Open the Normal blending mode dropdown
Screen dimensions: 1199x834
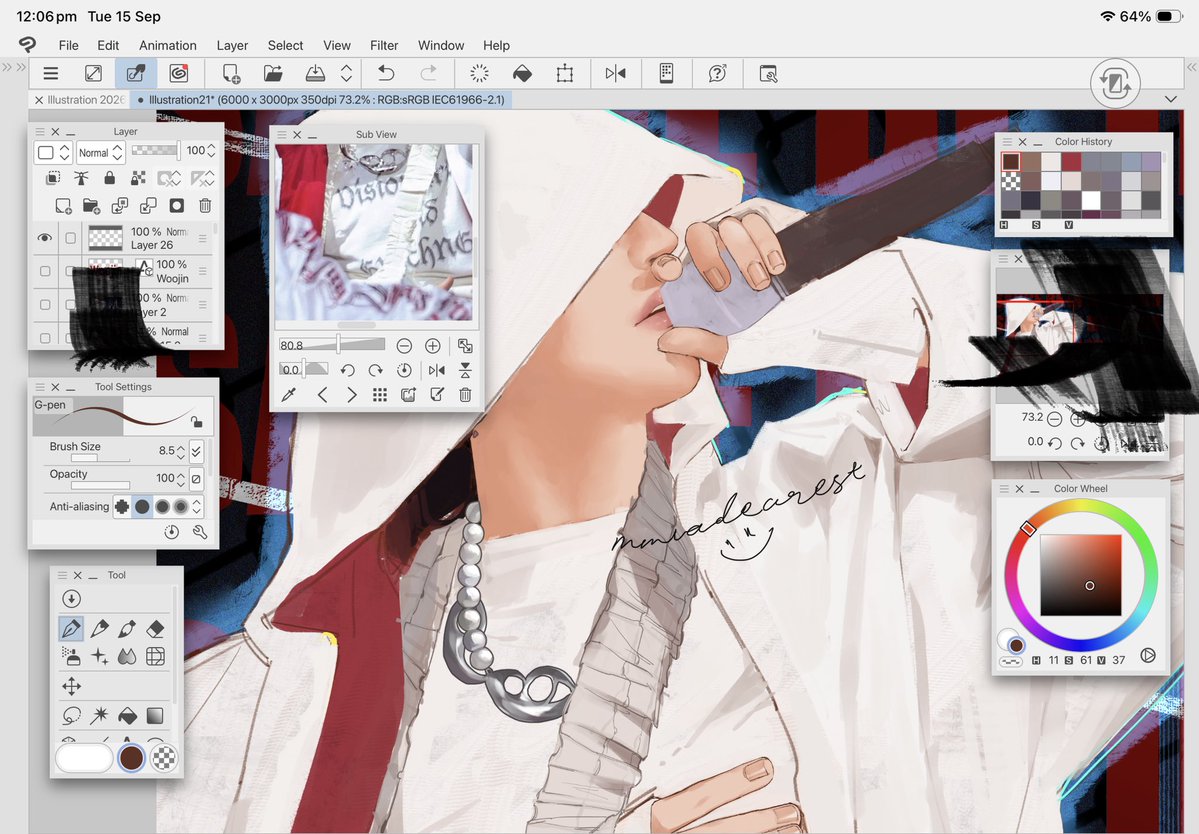point(100,153)
